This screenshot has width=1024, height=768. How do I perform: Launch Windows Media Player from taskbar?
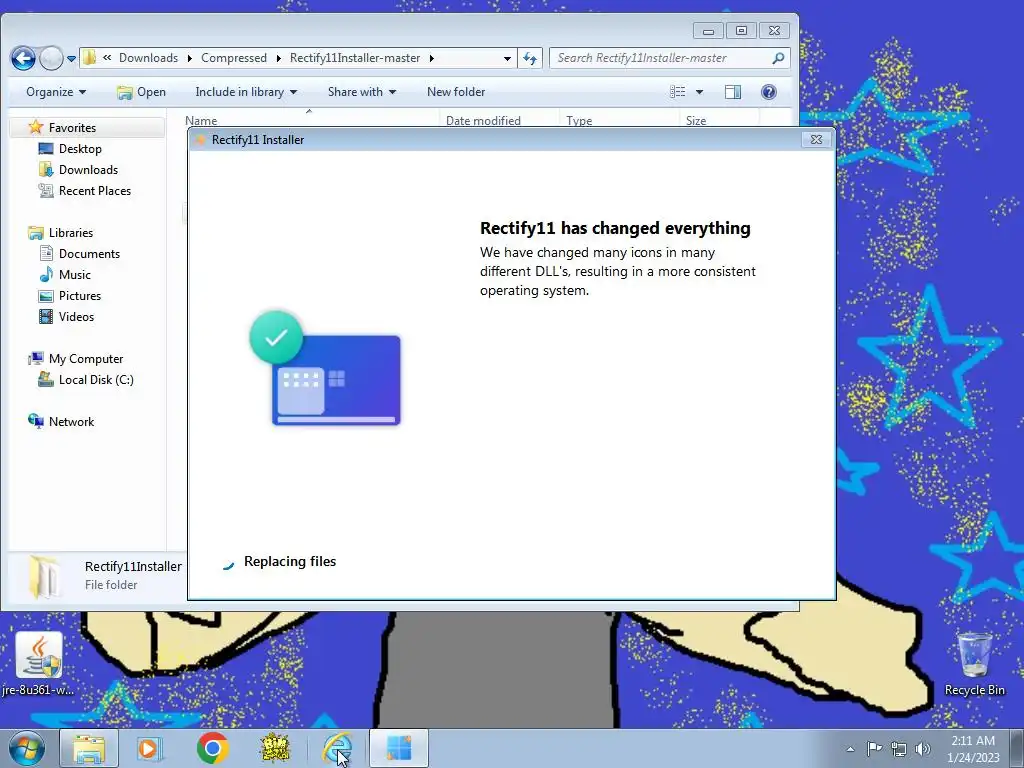point(149,748)
